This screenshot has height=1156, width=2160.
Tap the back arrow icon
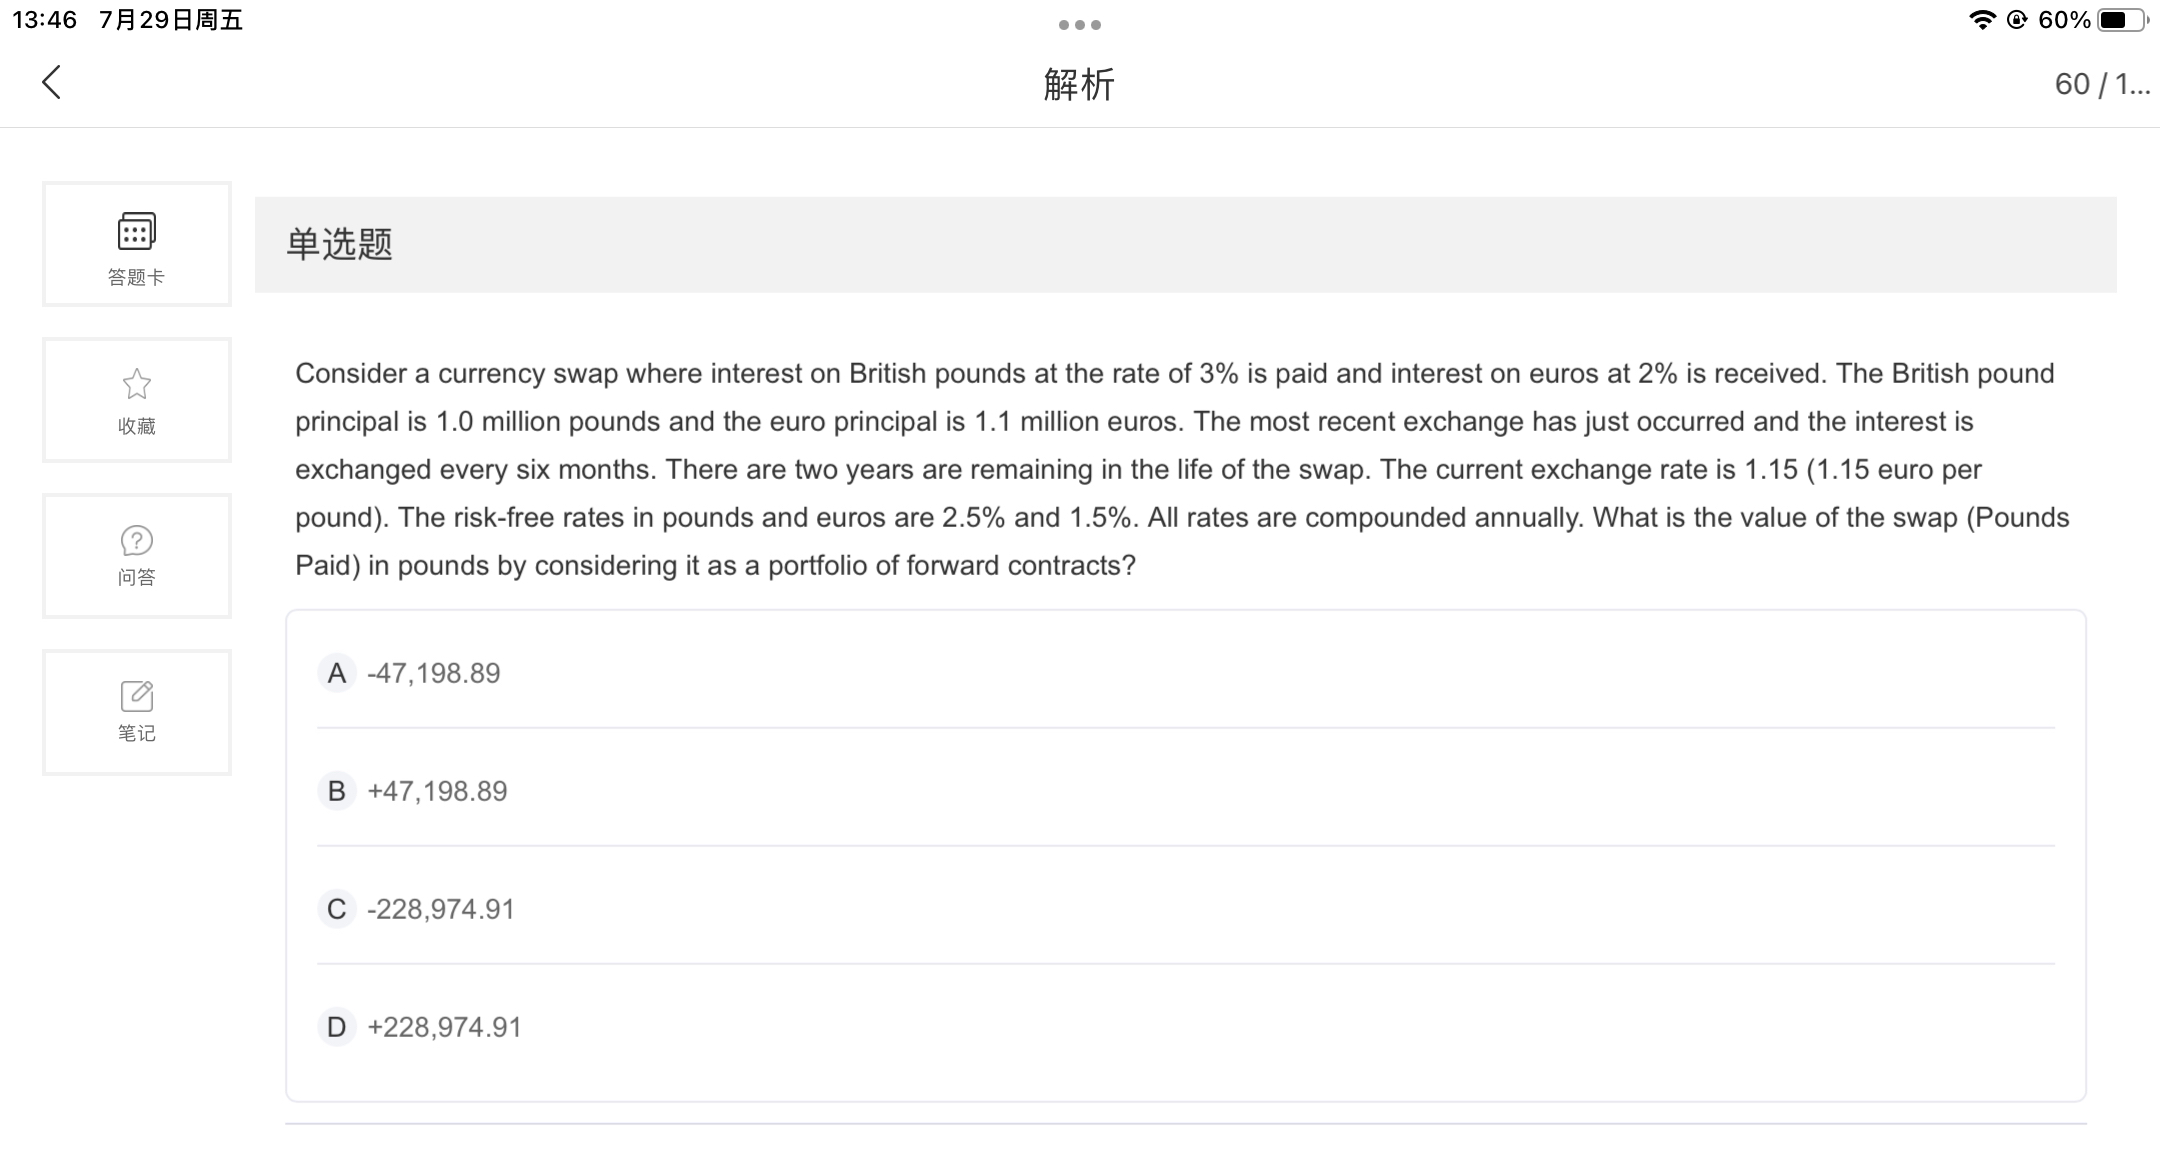52,83
